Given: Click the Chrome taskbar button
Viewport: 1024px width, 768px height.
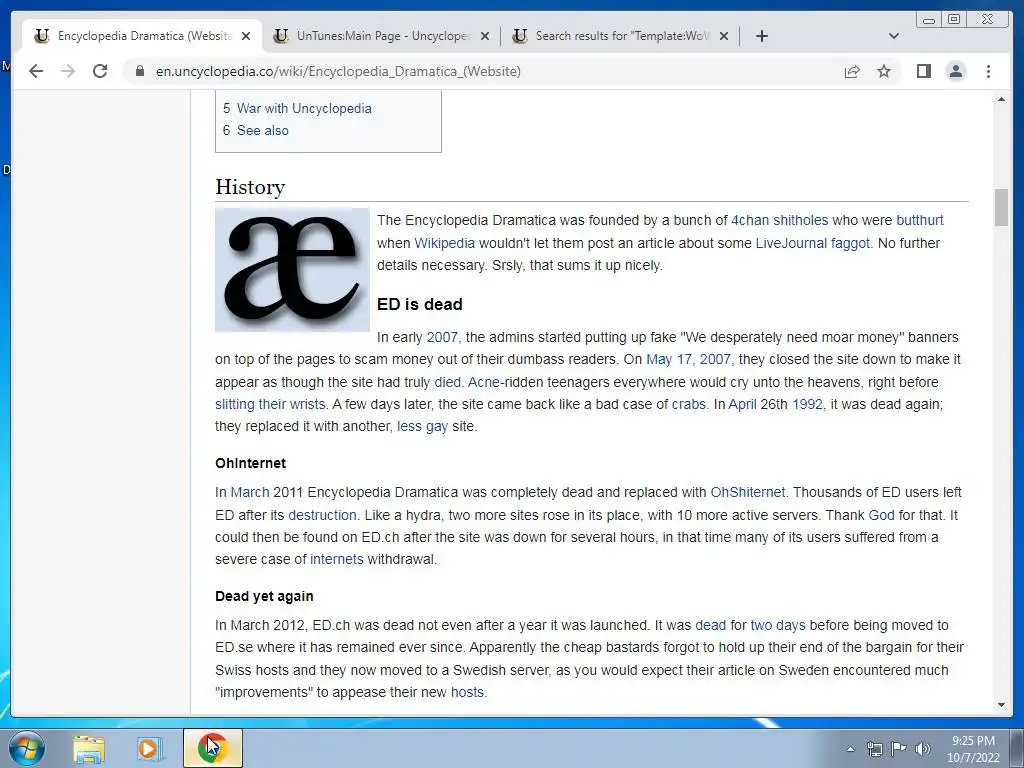Looking at the screenshot, I should [212, 748].
